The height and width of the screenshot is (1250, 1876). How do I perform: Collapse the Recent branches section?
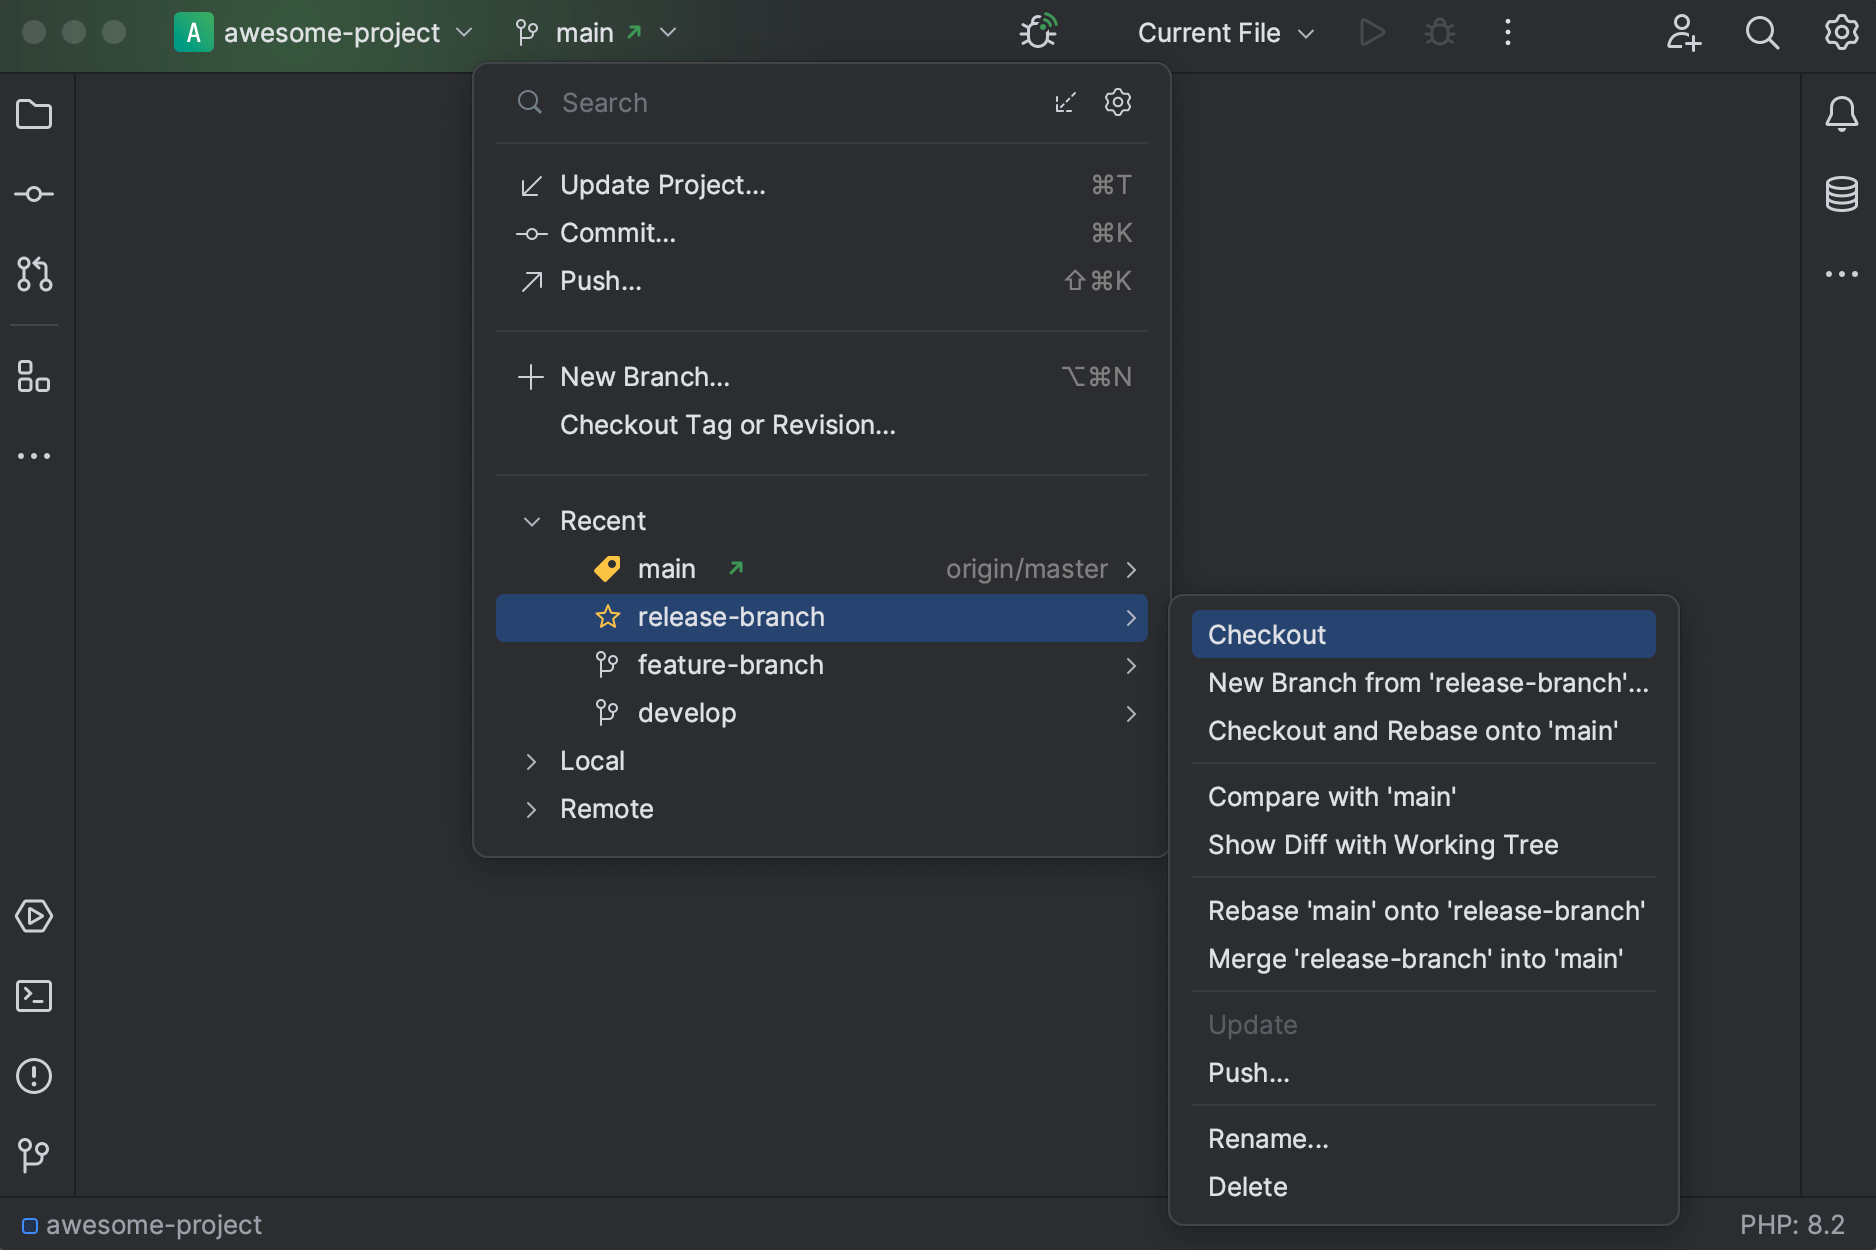[531, 521]
